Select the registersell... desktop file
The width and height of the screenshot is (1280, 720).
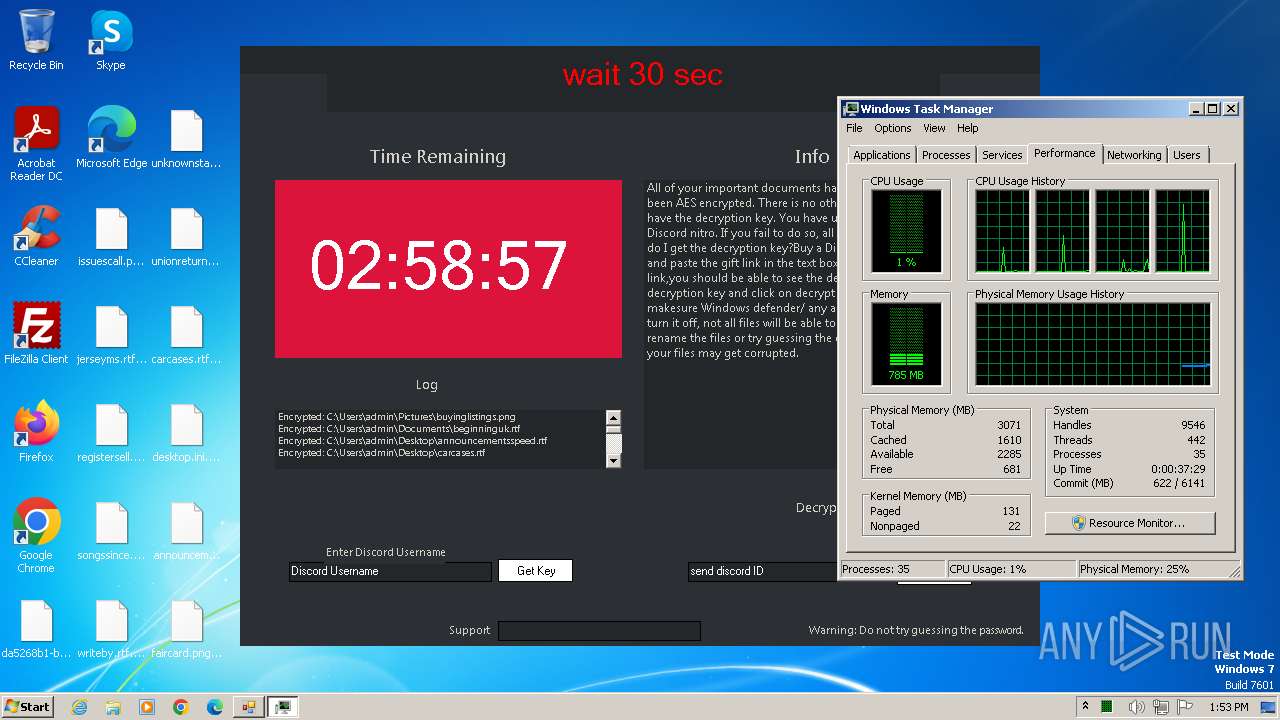click(x=111, y=432)
